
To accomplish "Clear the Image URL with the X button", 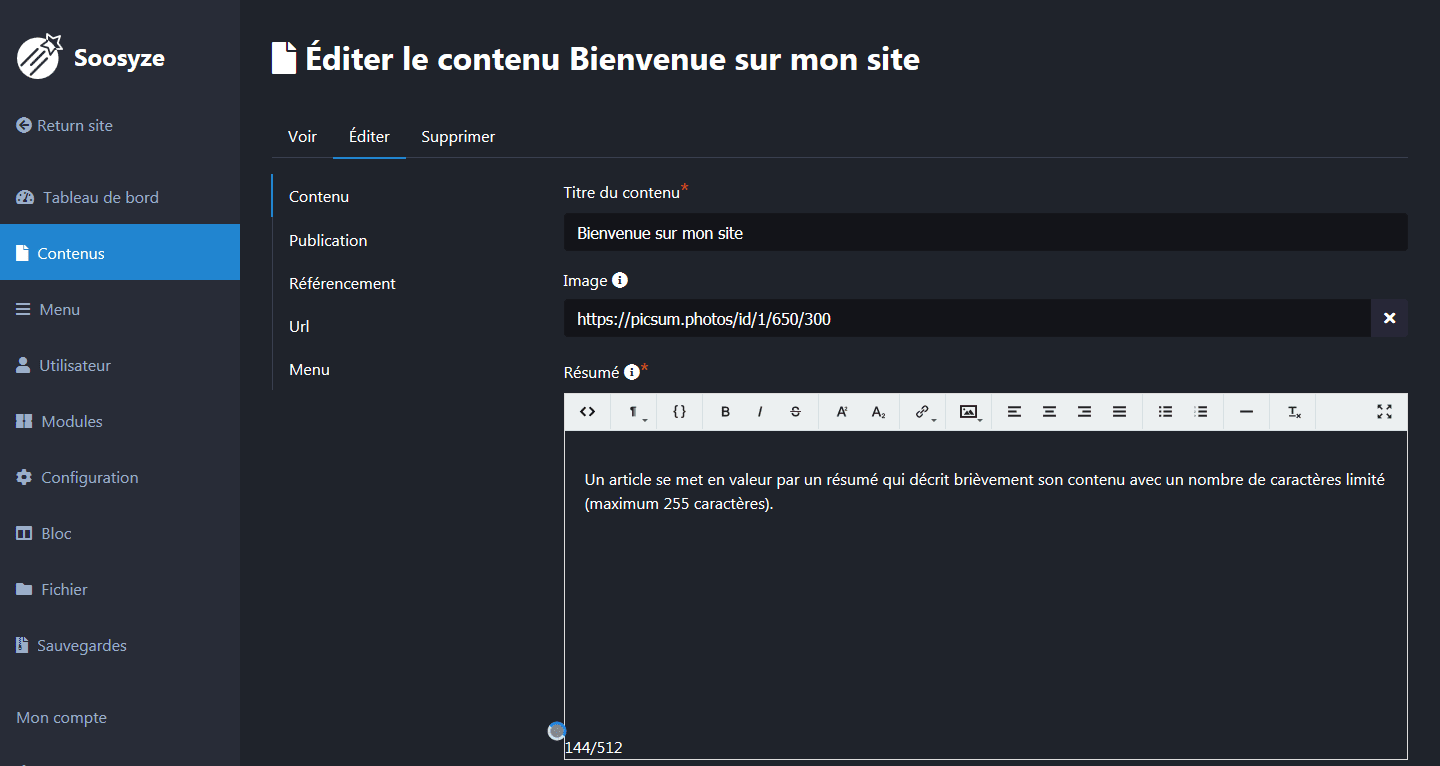I will click(x=1389, y=318).
